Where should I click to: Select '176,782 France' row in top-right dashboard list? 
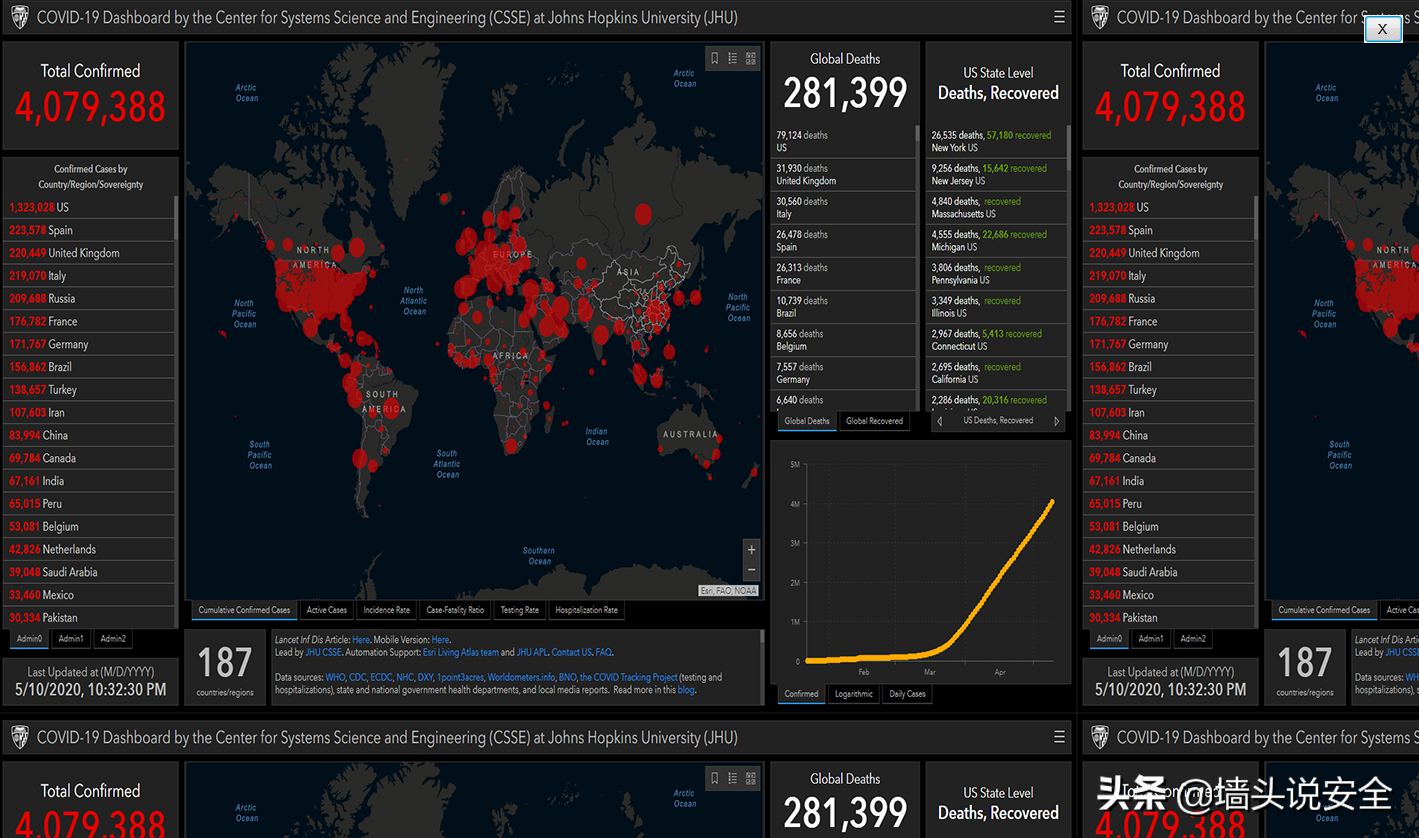click(1169, 322)
